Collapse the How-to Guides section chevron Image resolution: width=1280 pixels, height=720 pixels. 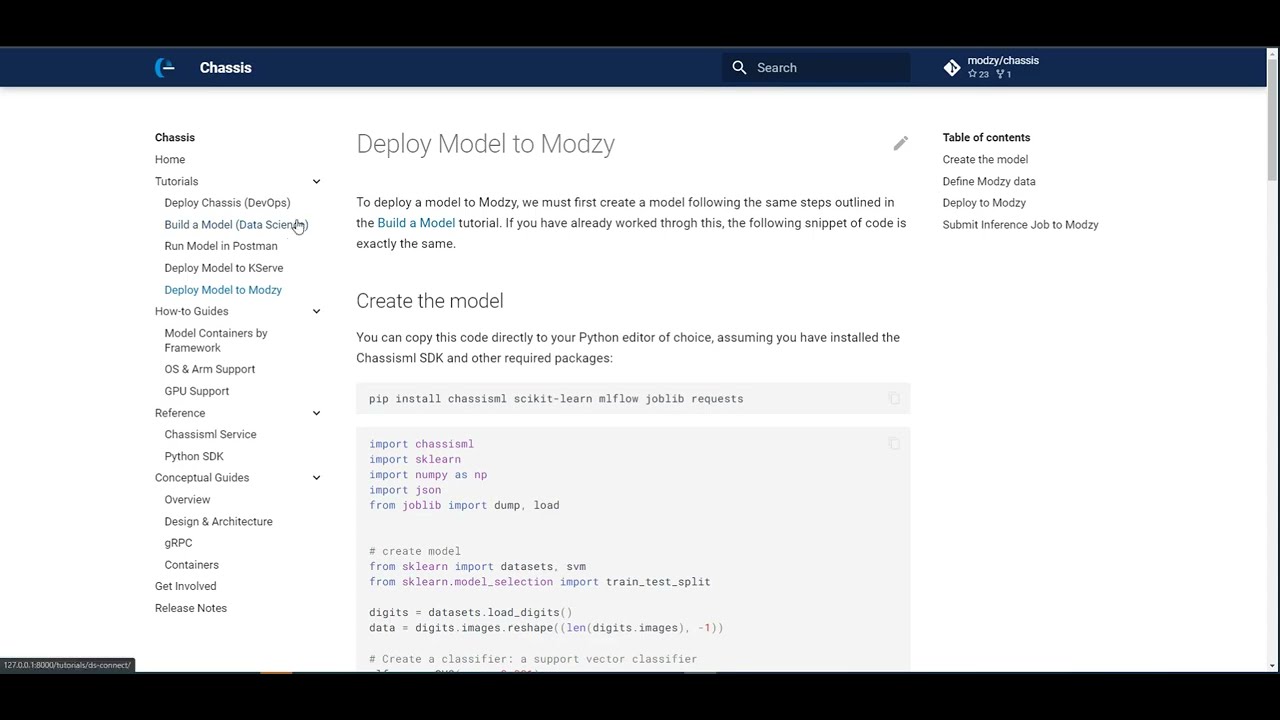(316, 312)
